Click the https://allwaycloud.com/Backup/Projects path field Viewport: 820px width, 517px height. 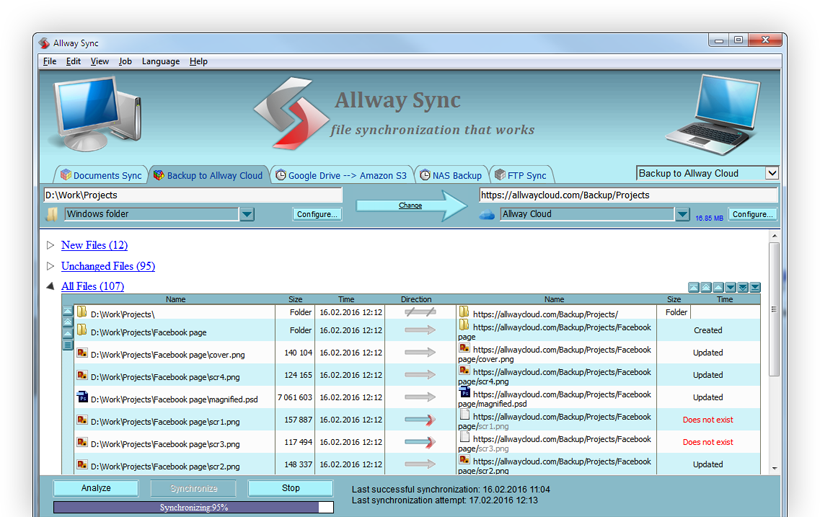pyautogui.click(x=628, y=195)
